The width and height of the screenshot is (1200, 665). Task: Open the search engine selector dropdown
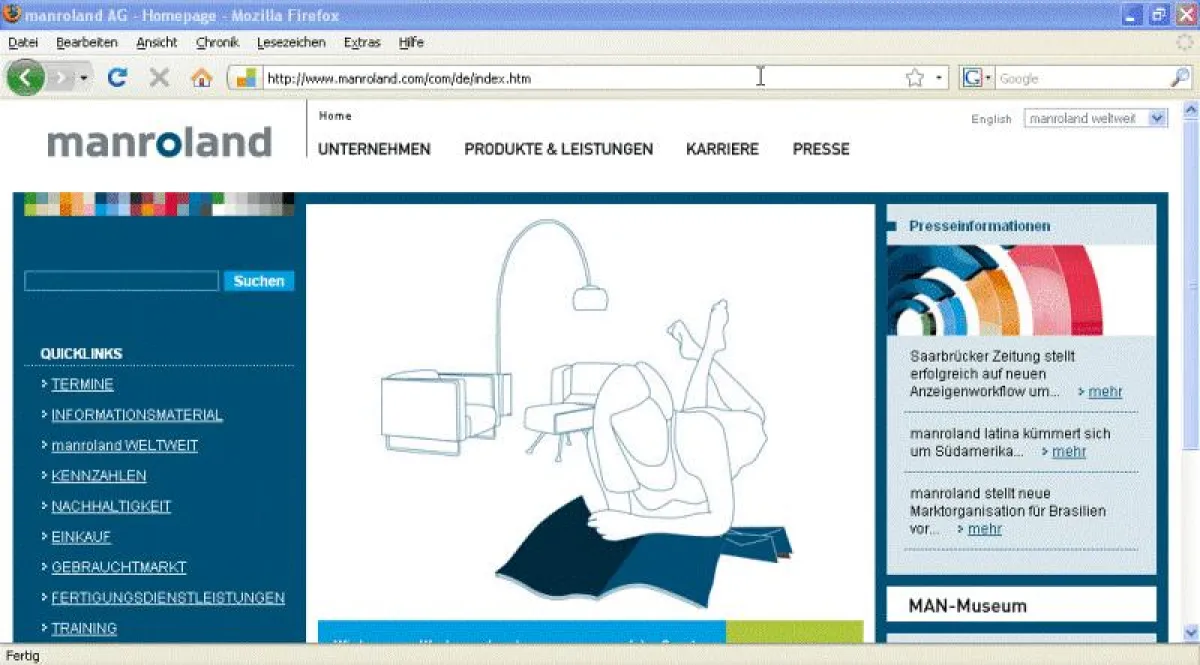pos(975,78)
